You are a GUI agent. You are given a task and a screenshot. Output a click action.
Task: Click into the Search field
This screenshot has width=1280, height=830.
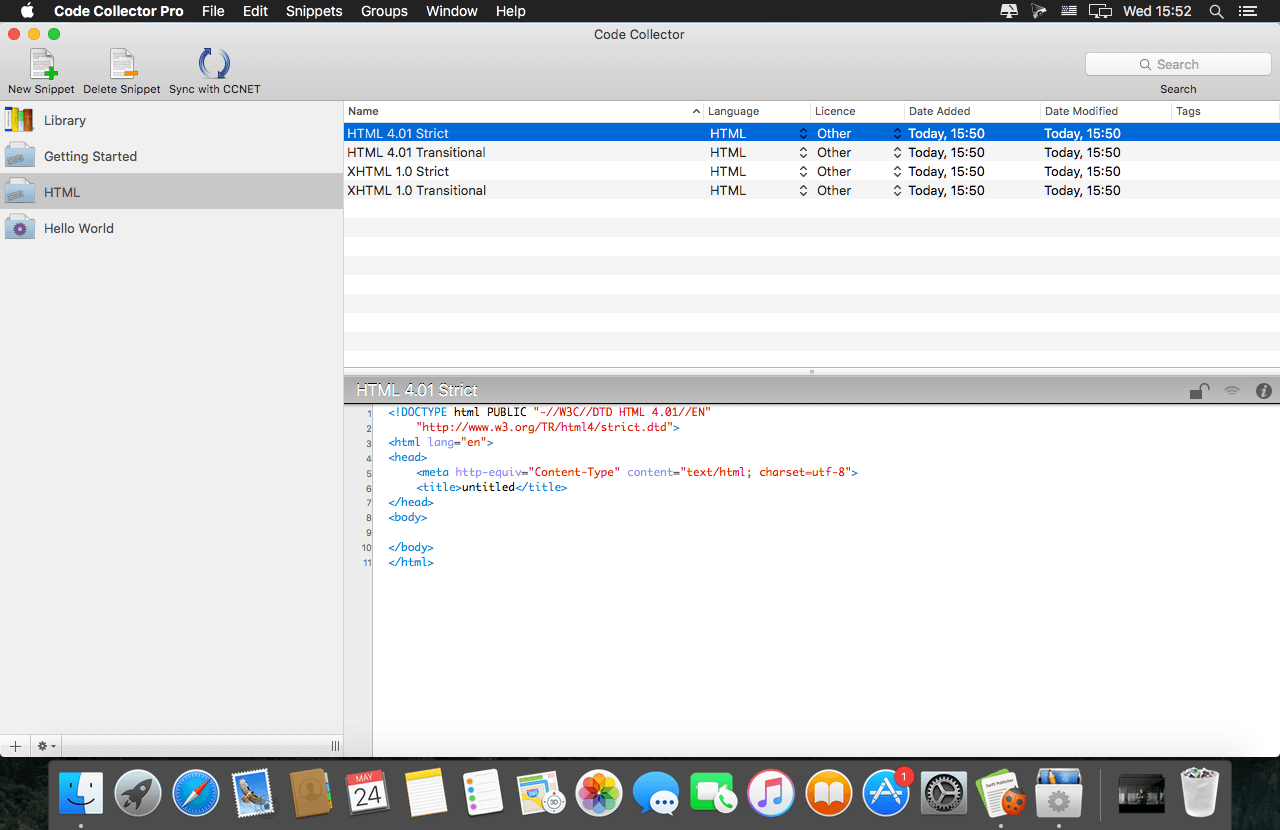[x=1178, y=64]
